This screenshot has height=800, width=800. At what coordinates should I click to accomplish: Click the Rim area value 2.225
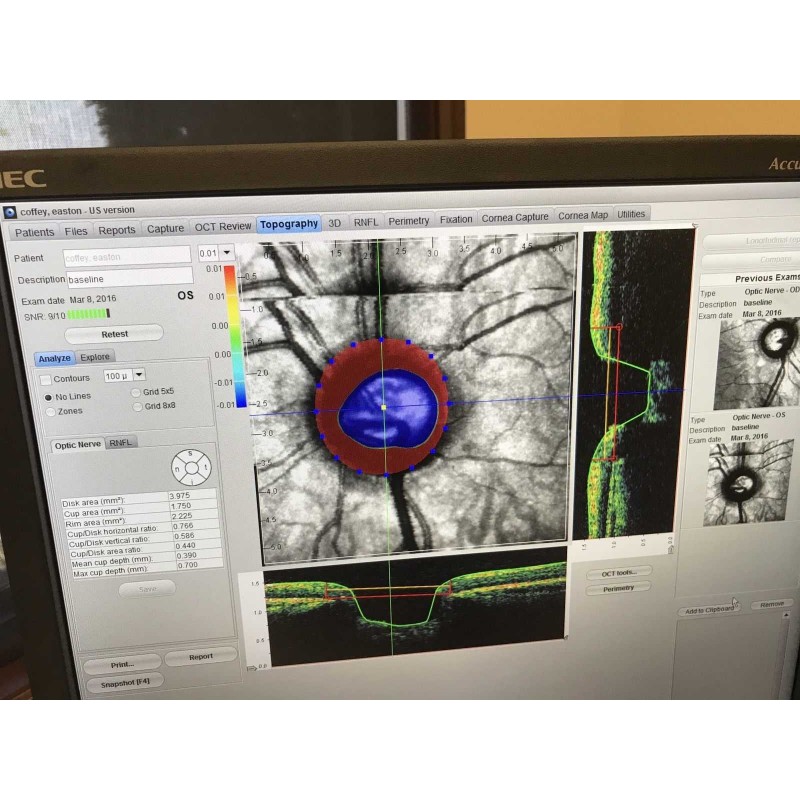[x=196, y=516]
